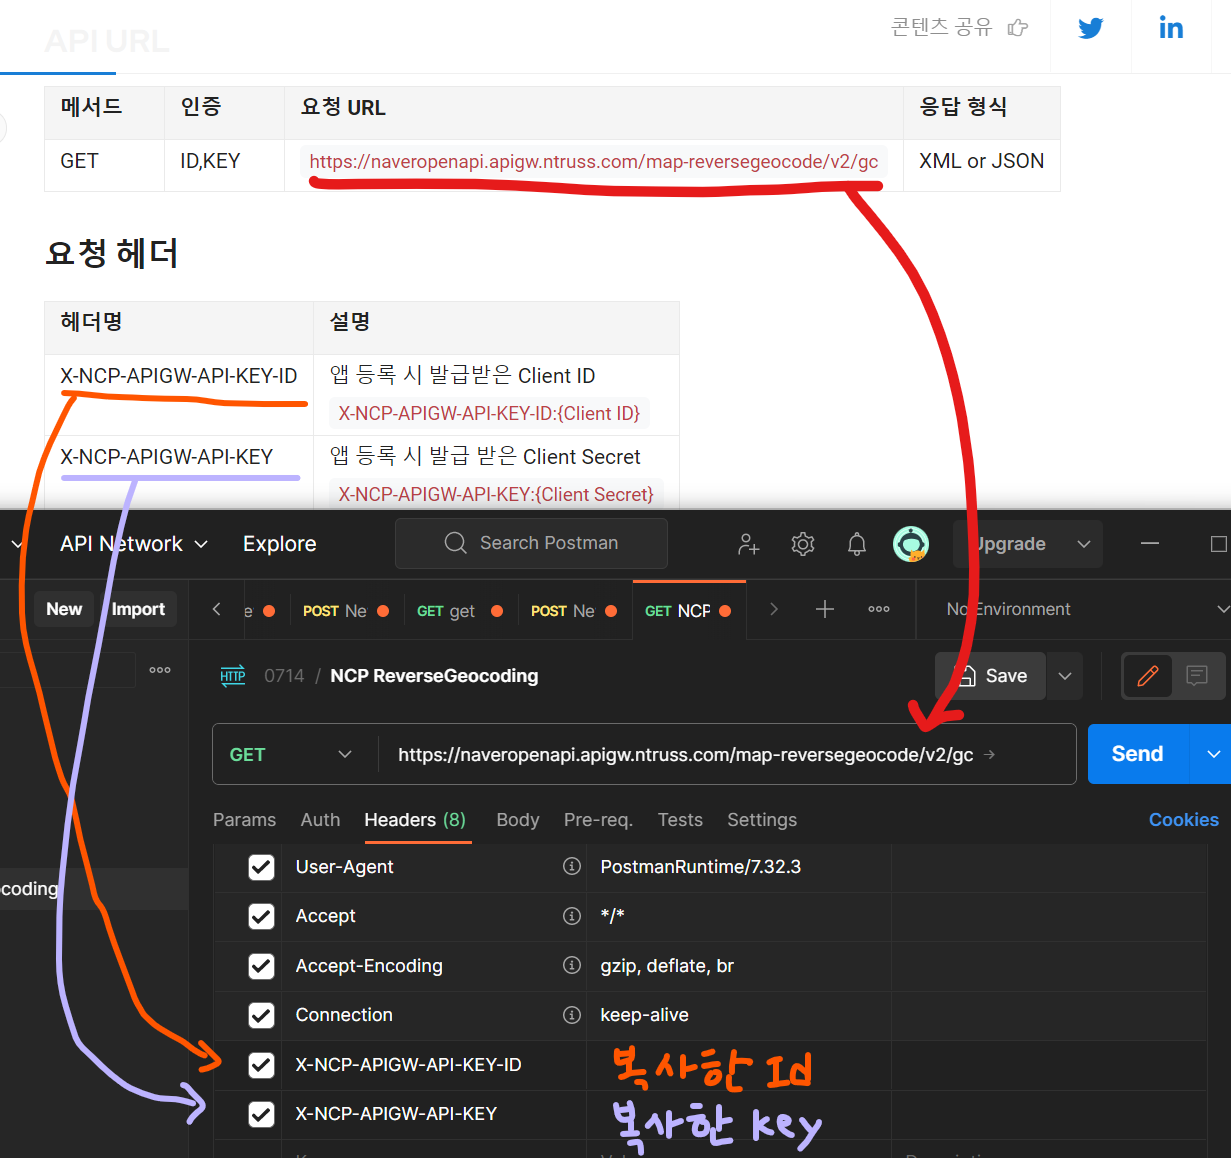The height and width of the screenshot is (1158, 1231).
Task: Open the Tests tab
Action: [680, 820]
